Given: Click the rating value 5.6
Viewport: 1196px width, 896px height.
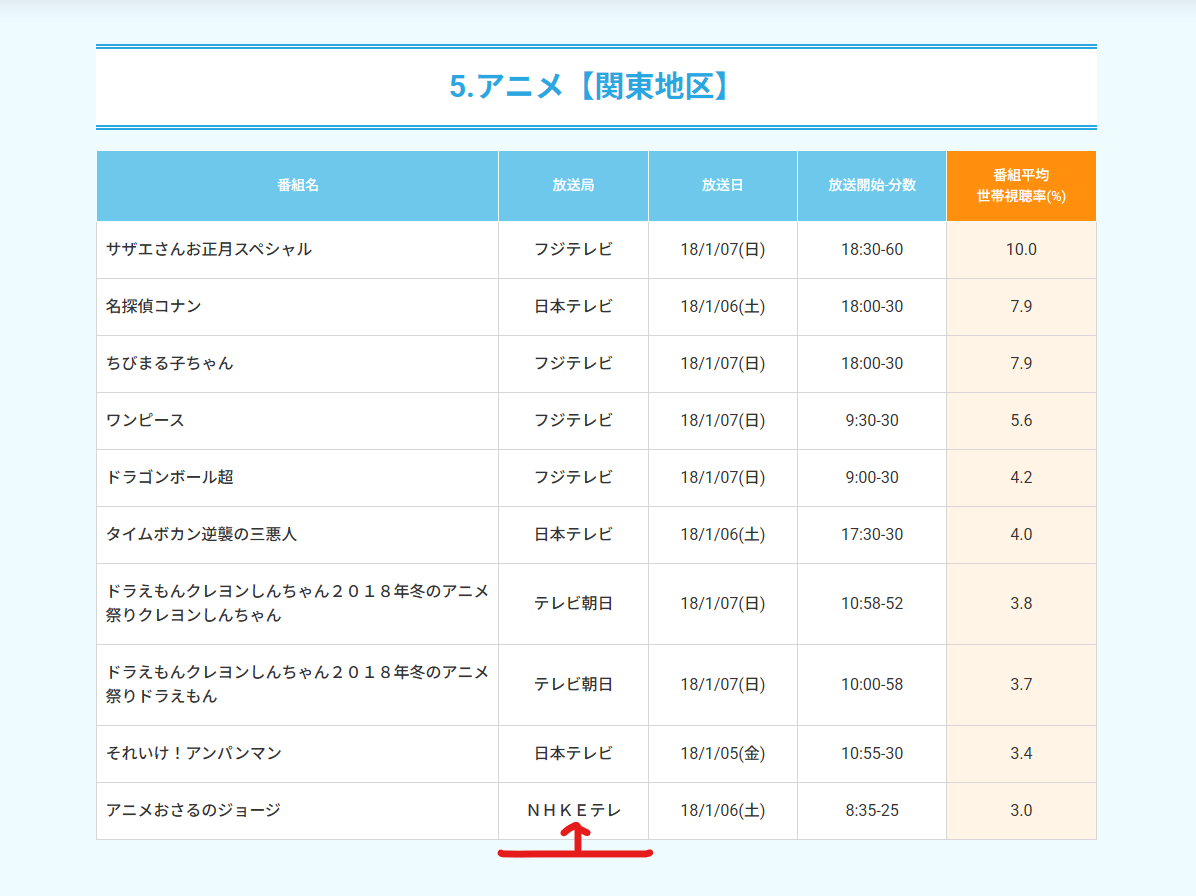Looking at the screenshot, I should [x=1021, y=420].
